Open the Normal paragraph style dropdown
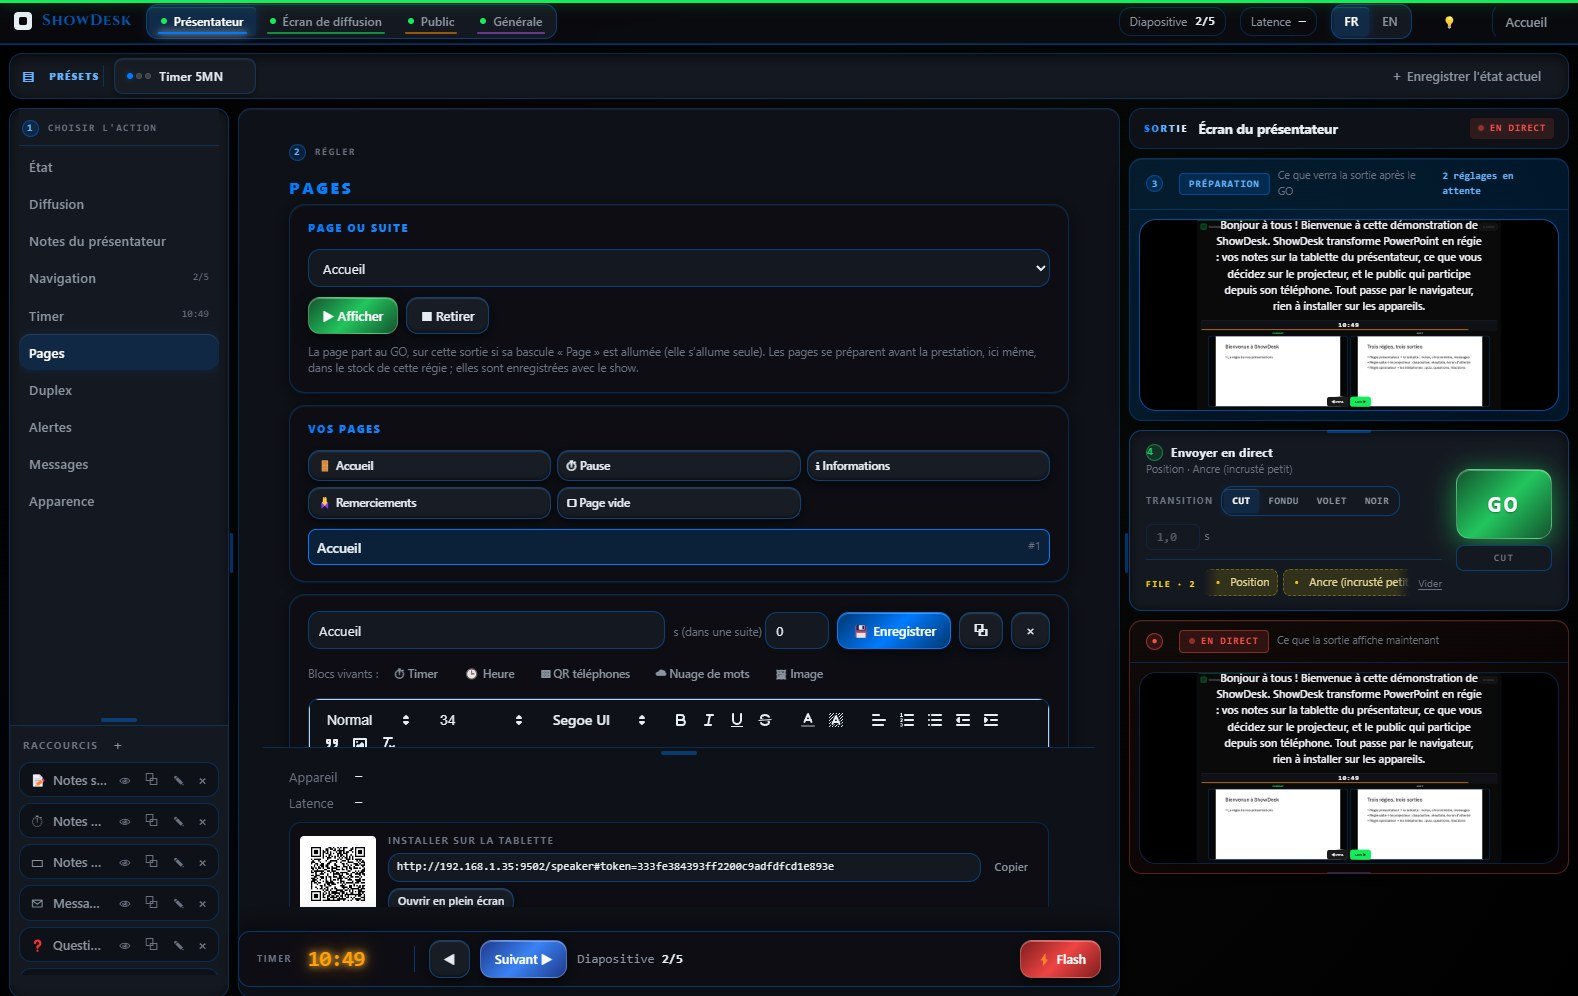This screenshot has height=996, width=1578. coord(367,720)
